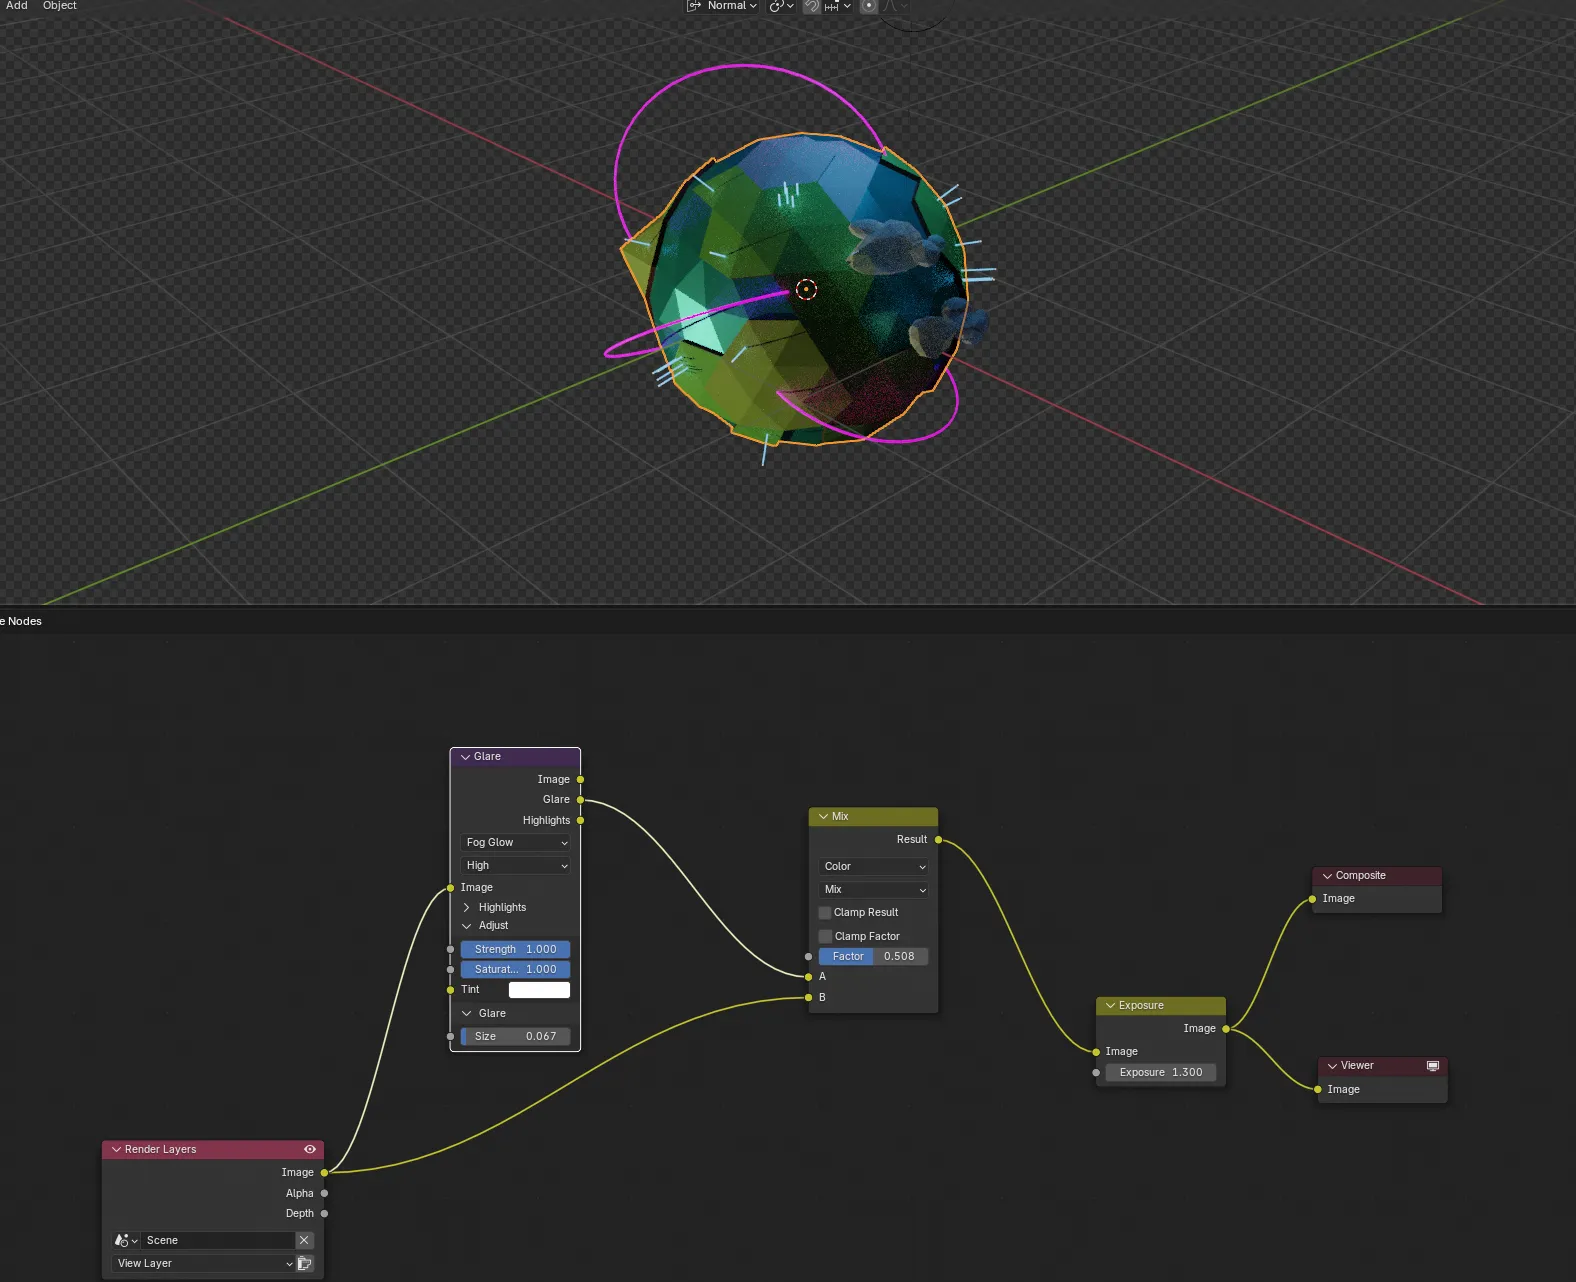Open the Mix blend mode dropdown

pyautogui.click(x=874, y=889)
